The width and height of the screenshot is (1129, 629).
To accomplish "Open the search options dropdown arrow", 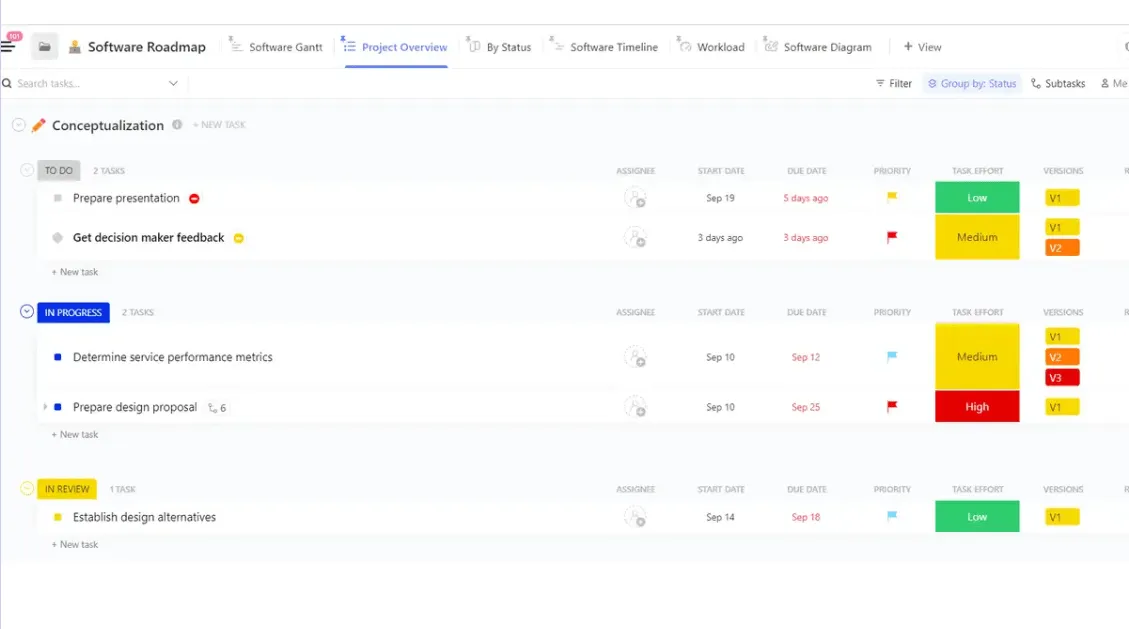I will [x=173, y=83].
